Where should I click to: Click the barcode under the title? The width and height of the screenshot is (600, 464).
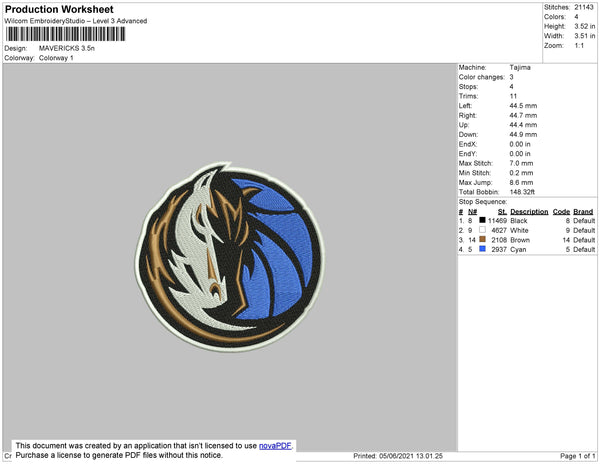(x=65, y=34)
